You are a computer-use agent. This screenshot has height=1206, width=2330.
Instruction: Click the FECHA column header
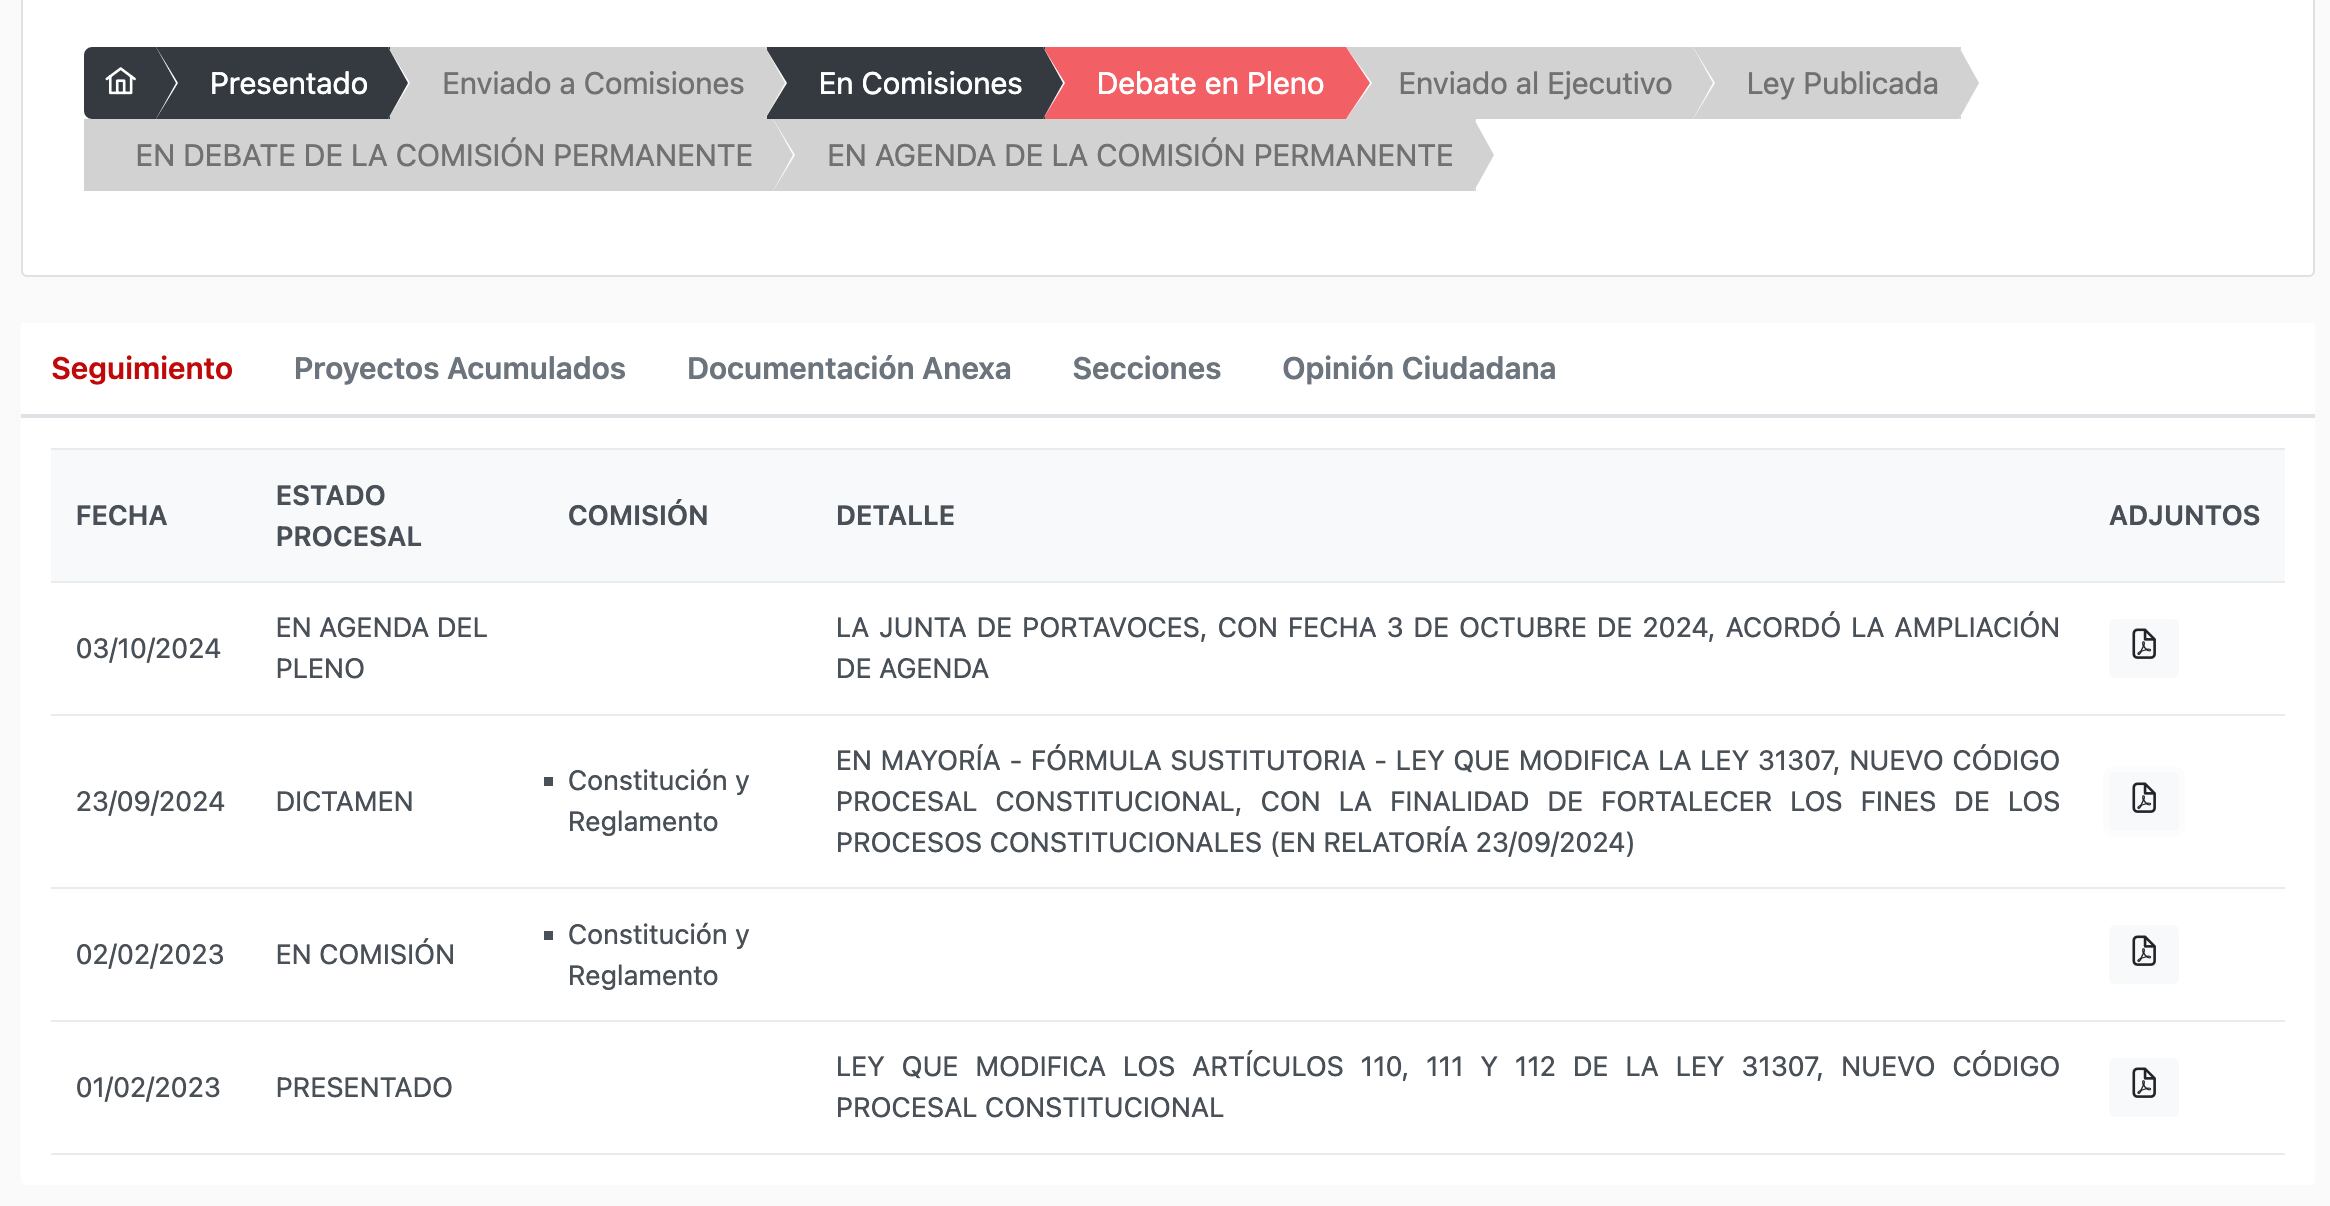point(121,516)
